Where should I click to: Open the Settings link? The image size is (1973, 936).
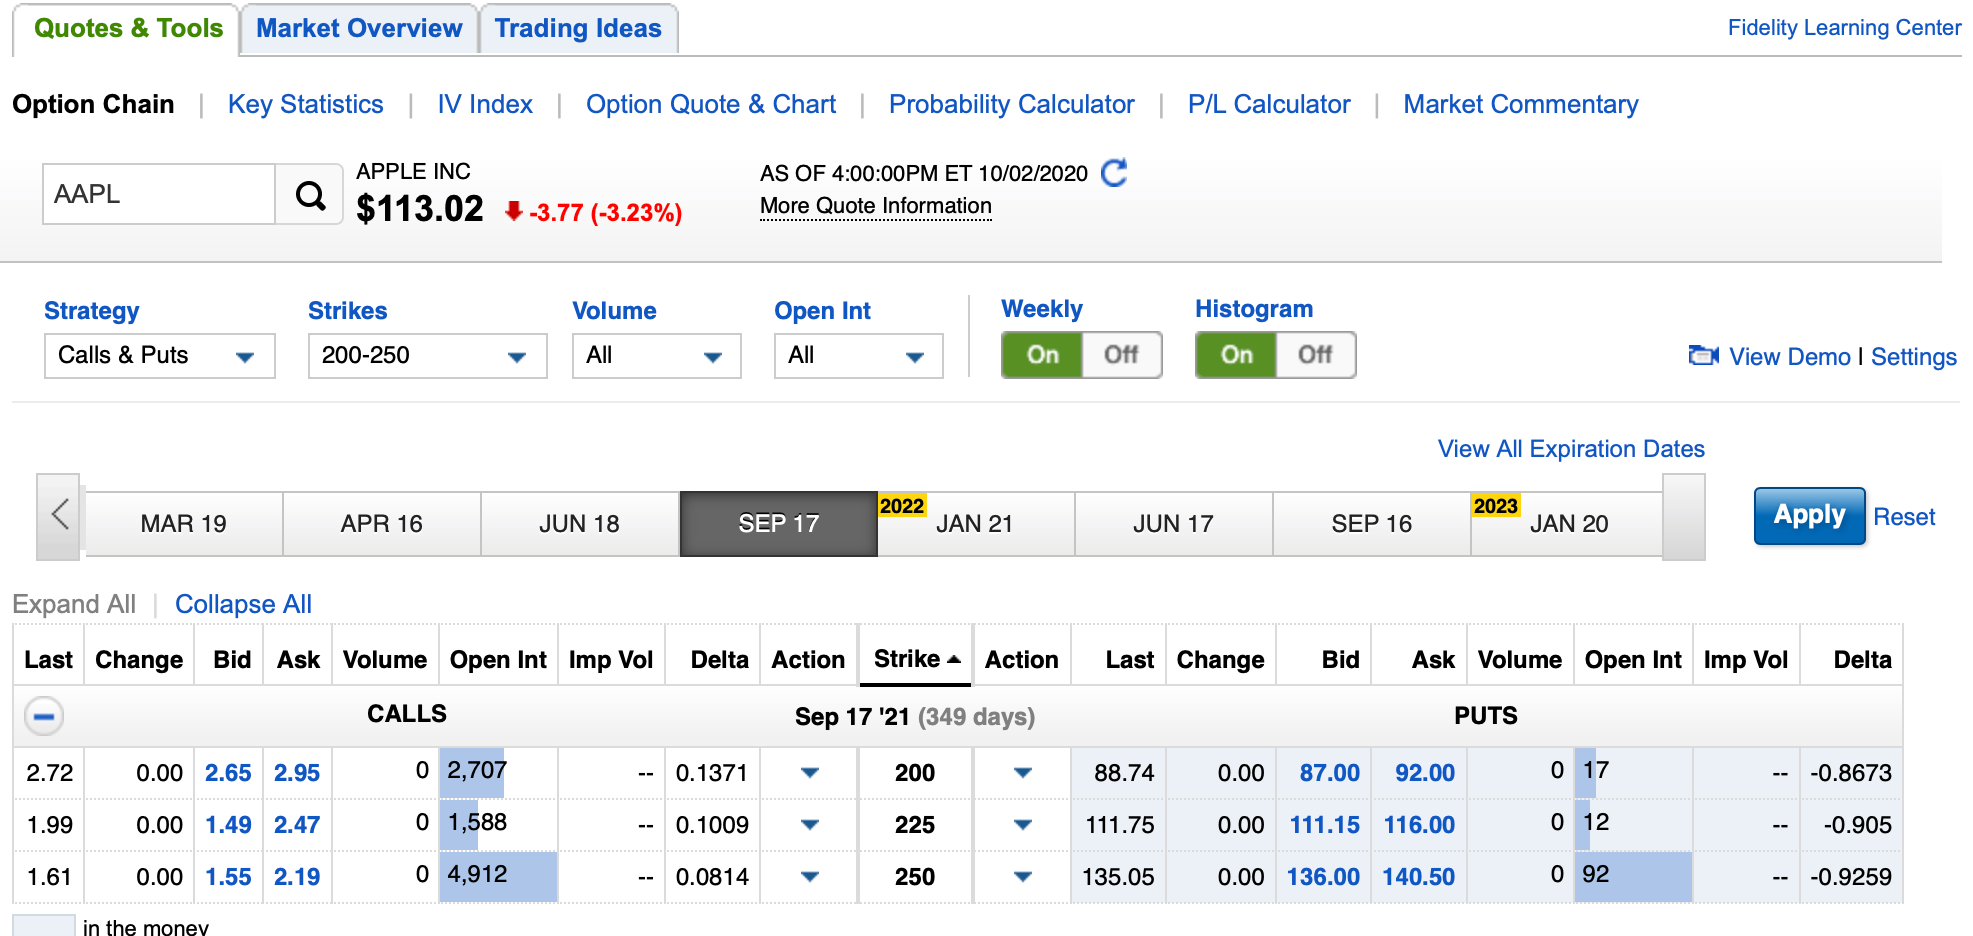tap(1914, 357)
